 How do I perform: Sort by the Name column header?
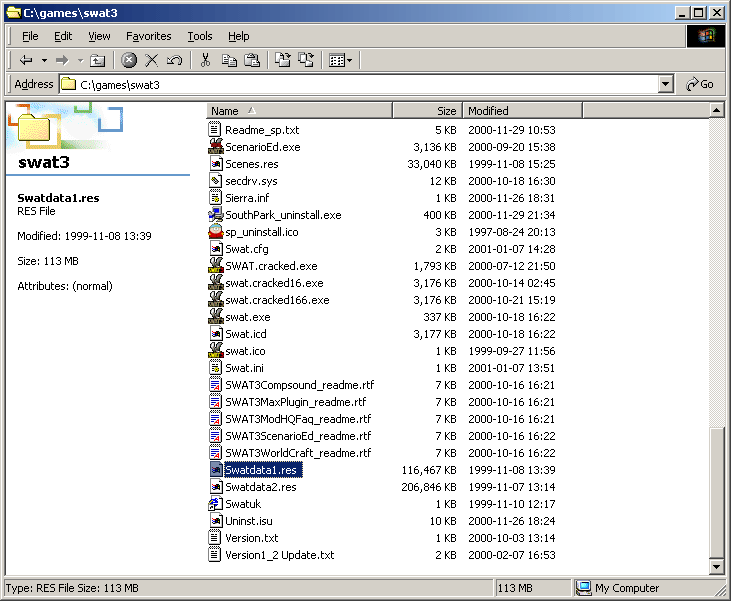299,111
